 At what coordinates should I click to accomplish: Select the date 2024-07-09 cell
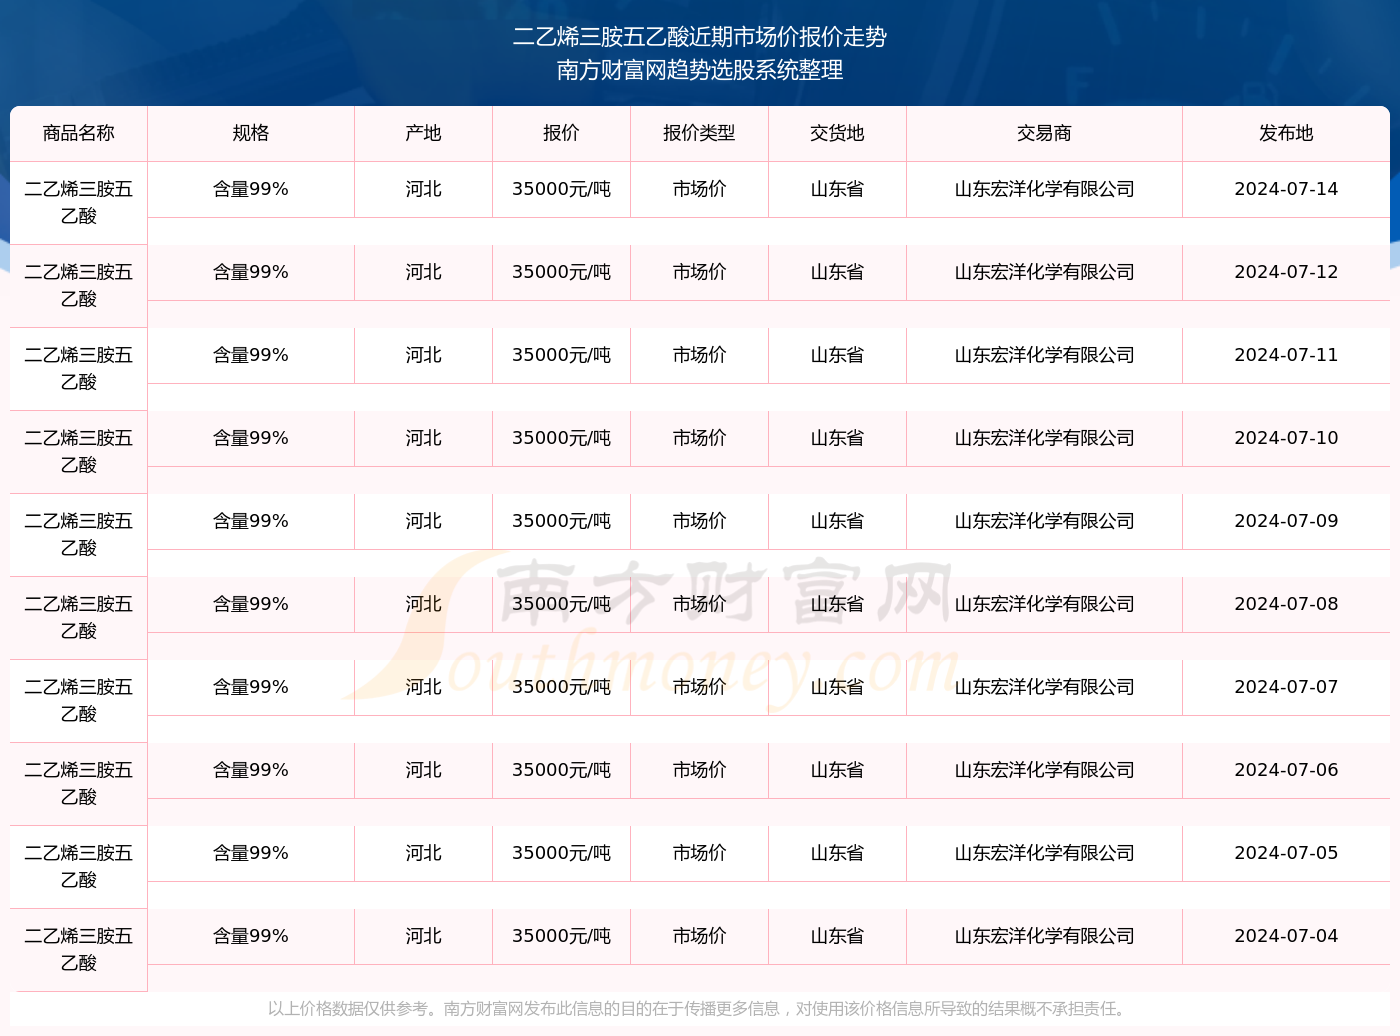click(1287, 521)
